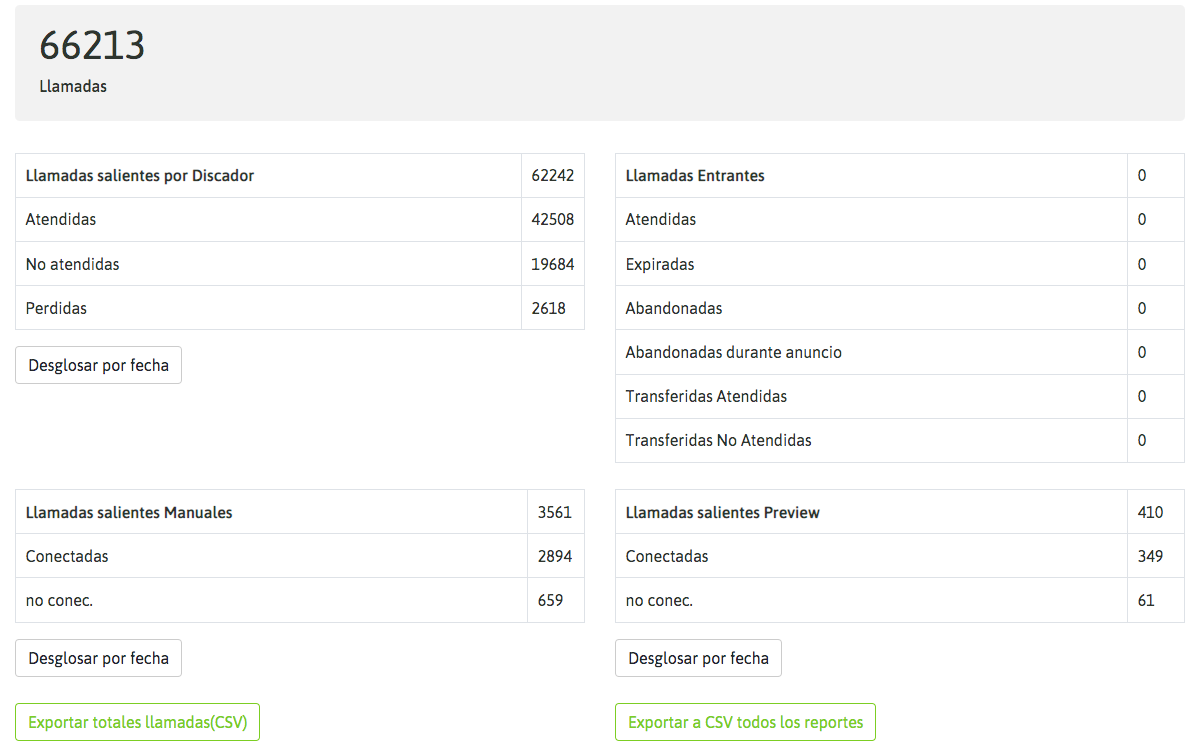
Task: Select the Transferidas Atendidas row label
Action: (x=706, y=396)
